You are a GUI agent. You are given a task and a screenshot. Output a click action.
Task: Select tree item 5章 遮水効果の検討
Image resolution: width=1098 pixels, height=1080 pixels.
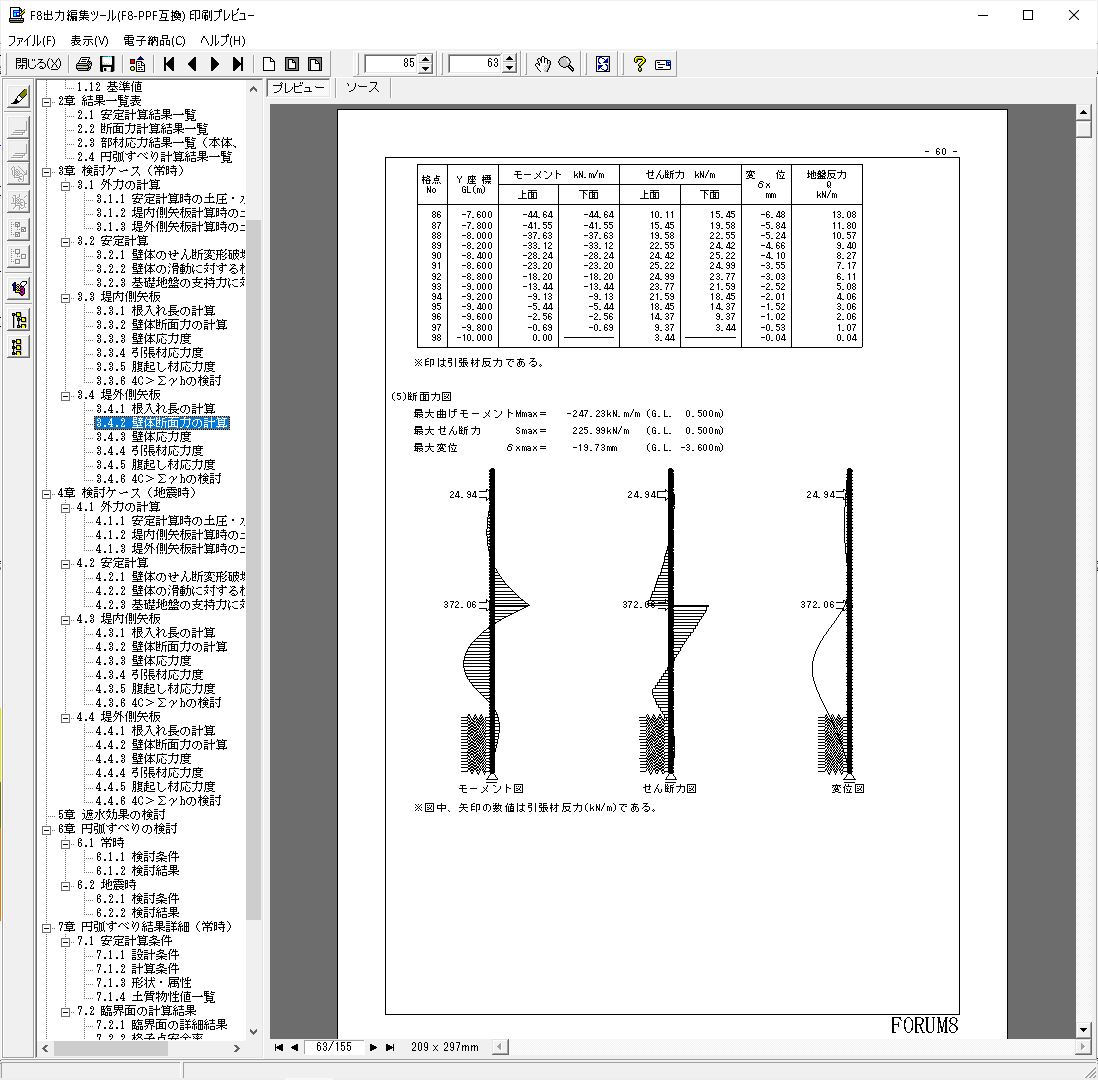(x=111, y=815)
